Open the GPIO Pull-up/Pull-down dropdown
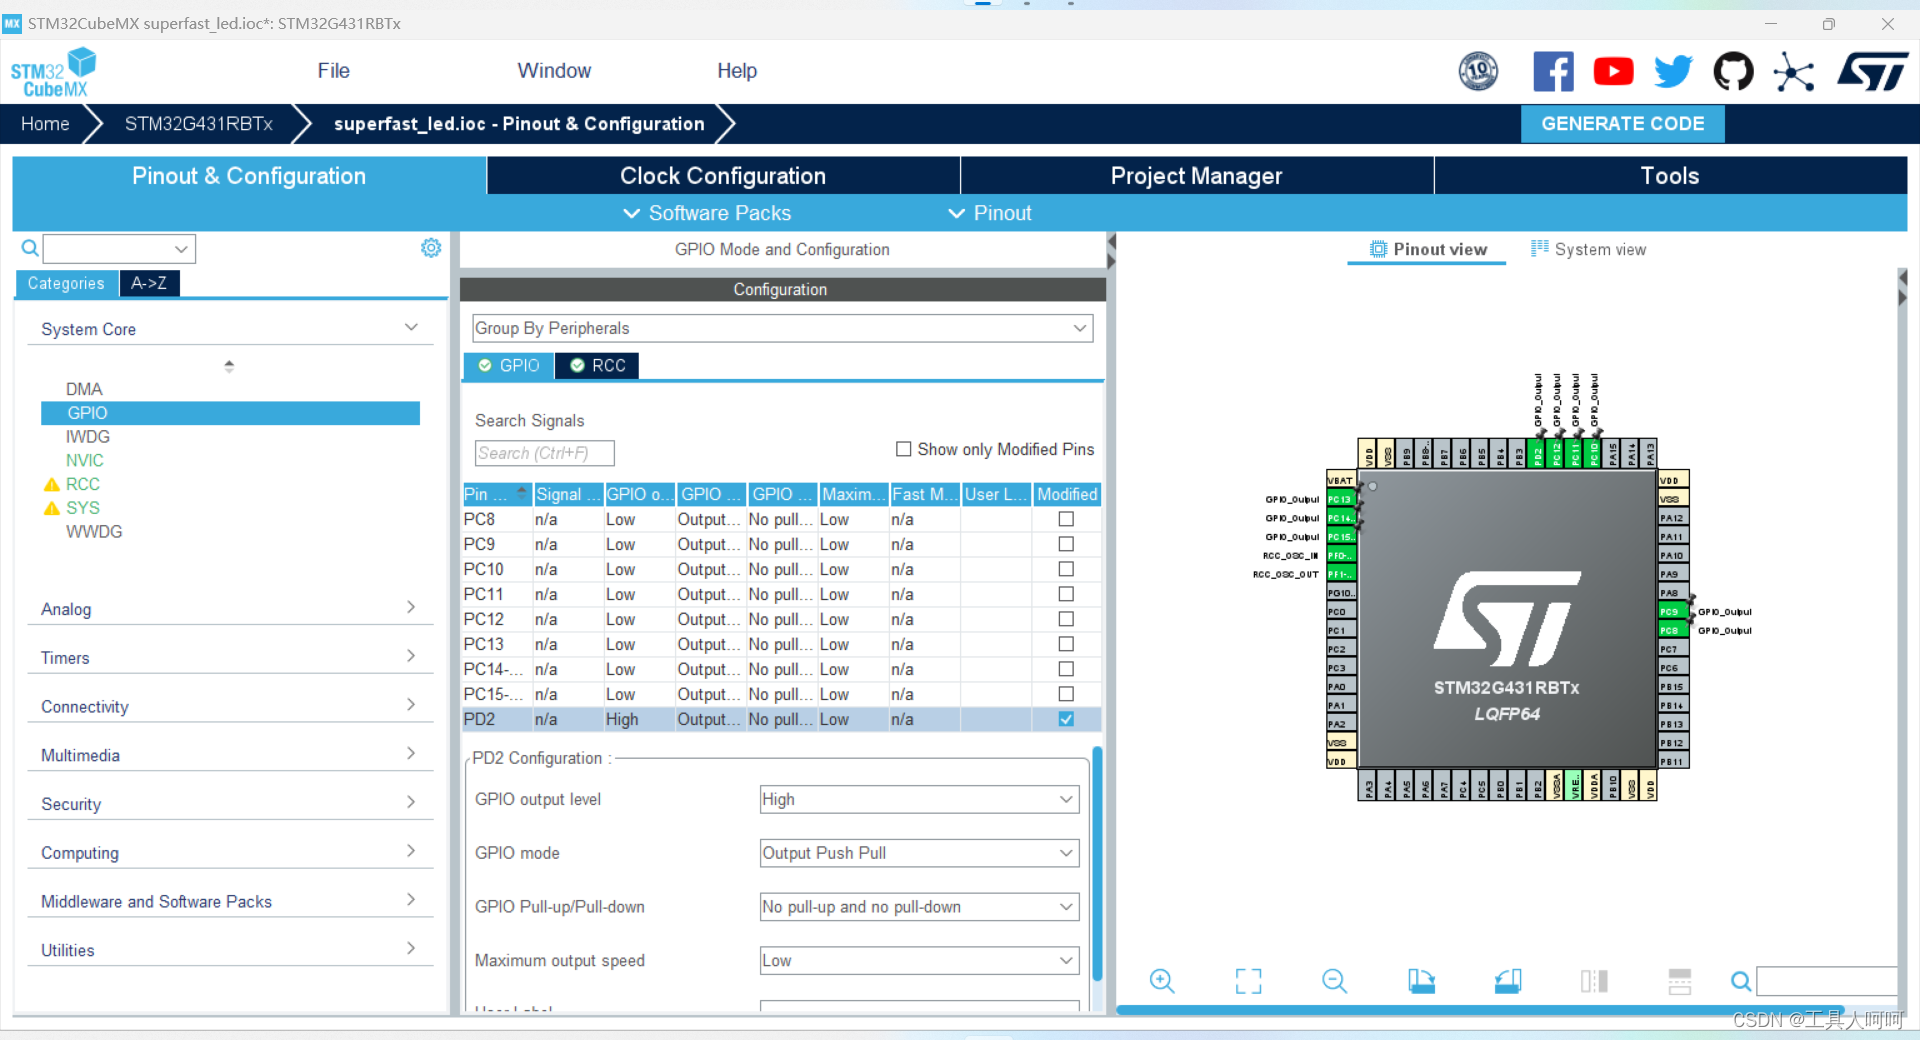This screenshot has width=1920, height=1040. (x=919, y=907)
